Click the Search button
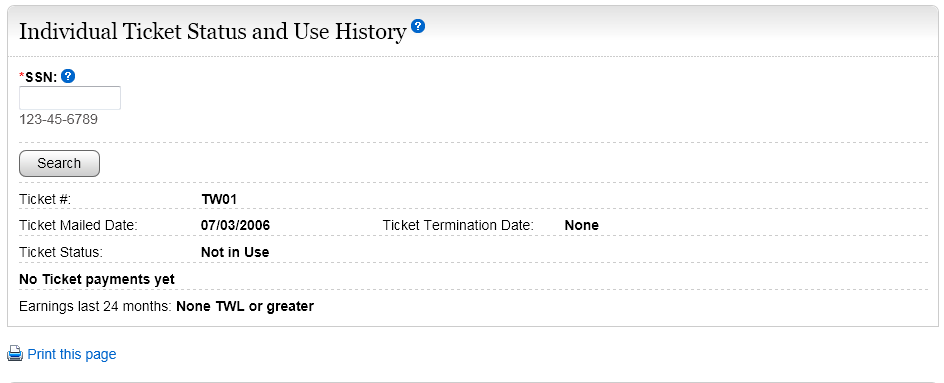Screen dimensions: 944x383 60,163
